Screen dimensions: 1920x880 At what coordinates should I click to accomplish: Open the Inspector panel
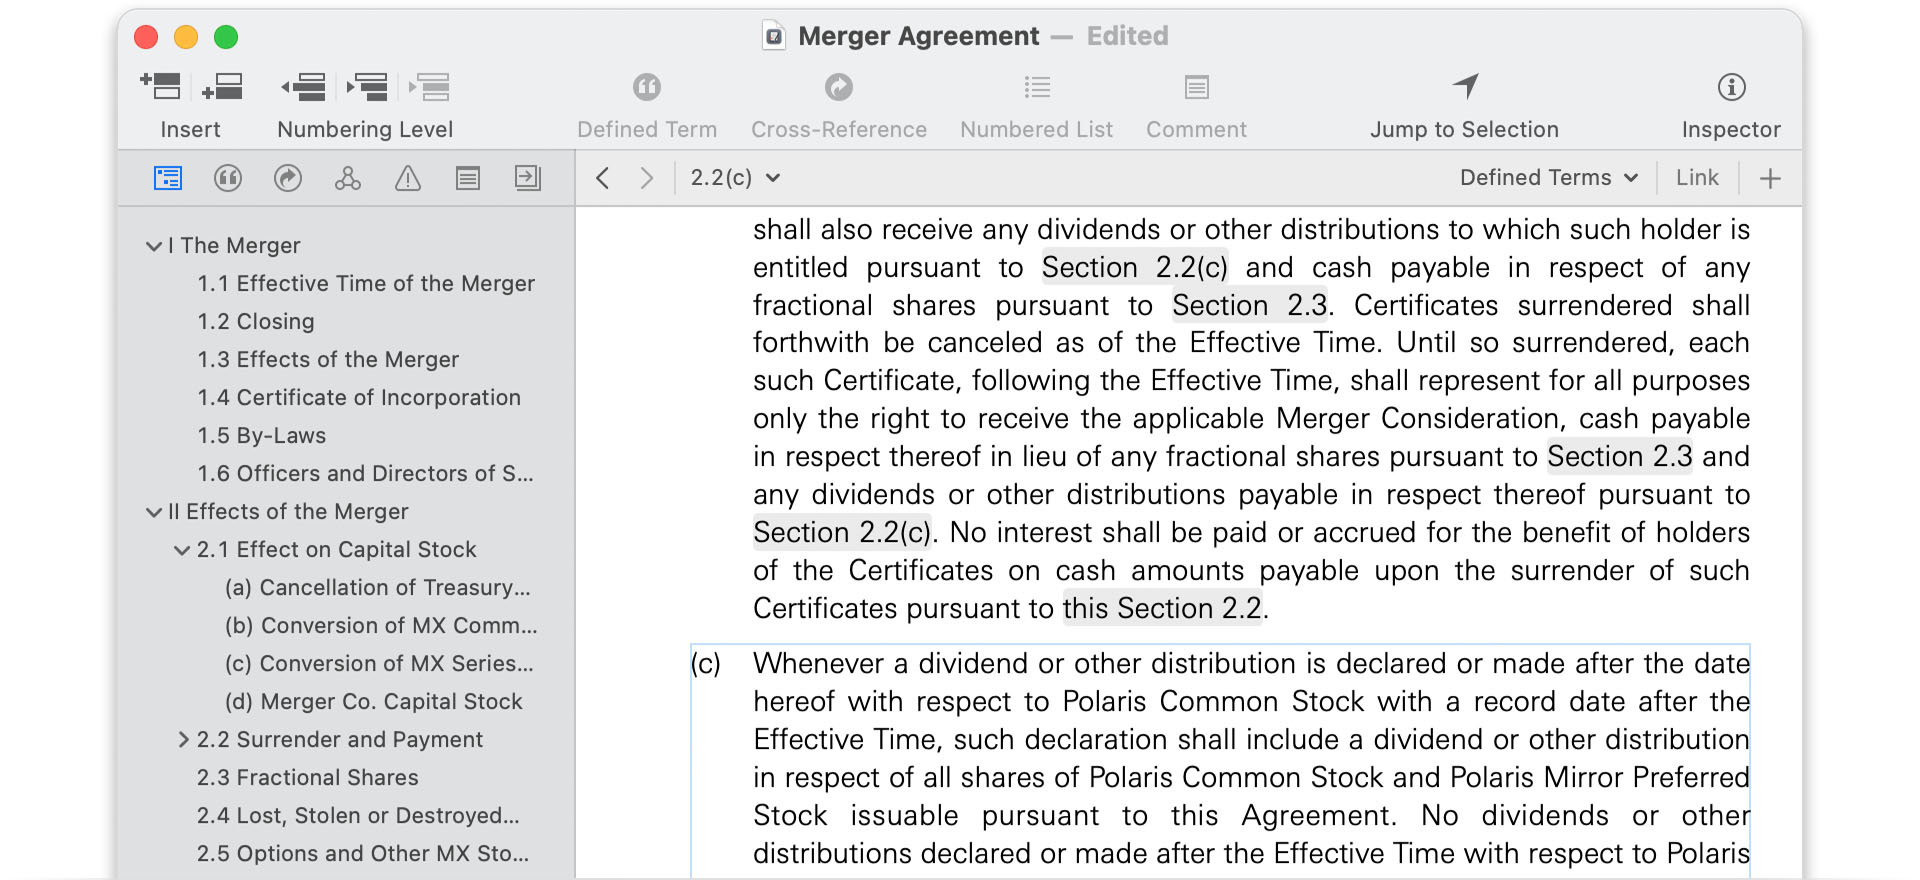(1731, 87)
